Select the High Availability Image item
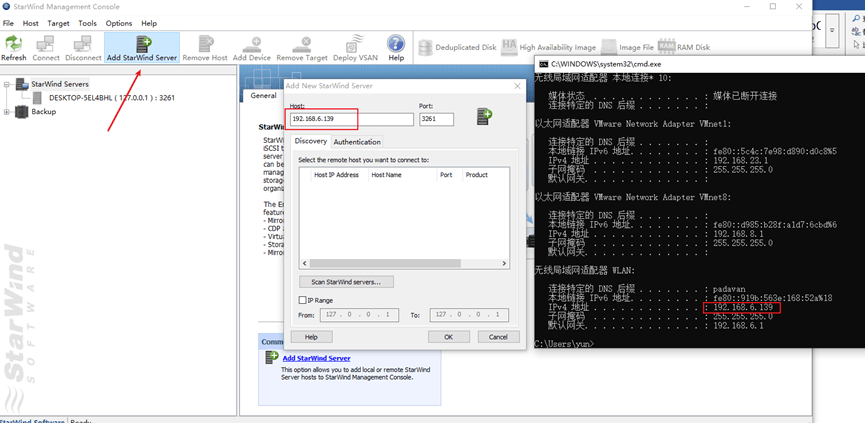Image resolution: width=865 pixels, height=423 pixels. 548,47
